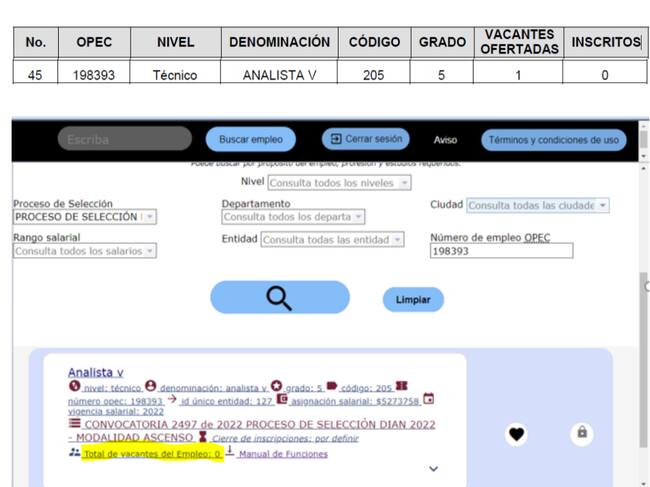Viewport: 650px width, 487px height.
Task: Click the Número de empleo OPEC field
Action: pos(501,251)
